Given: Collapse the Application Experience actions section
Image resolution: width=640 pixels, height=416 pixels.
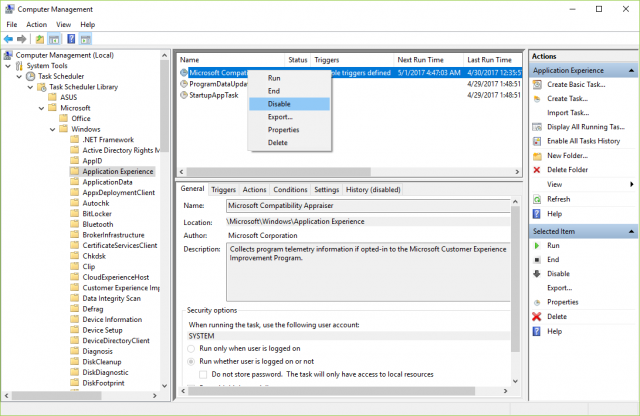Looking at the screenshot, I should tap(629, 71).
